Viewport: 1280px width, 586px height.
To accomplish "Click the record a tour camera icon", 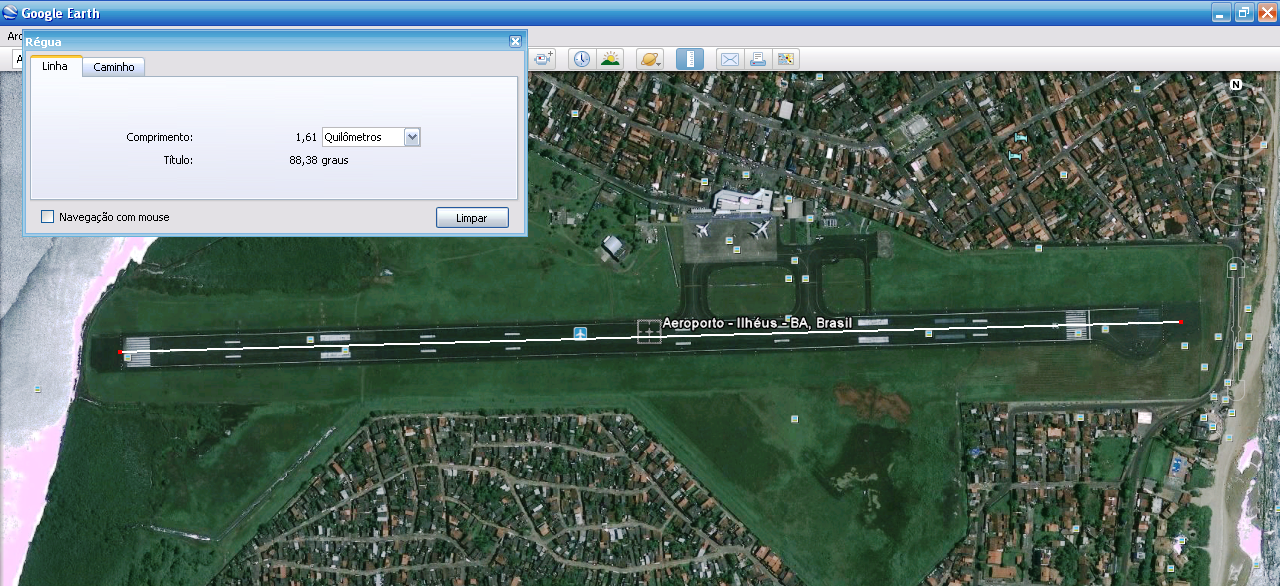I will [543, 59].
